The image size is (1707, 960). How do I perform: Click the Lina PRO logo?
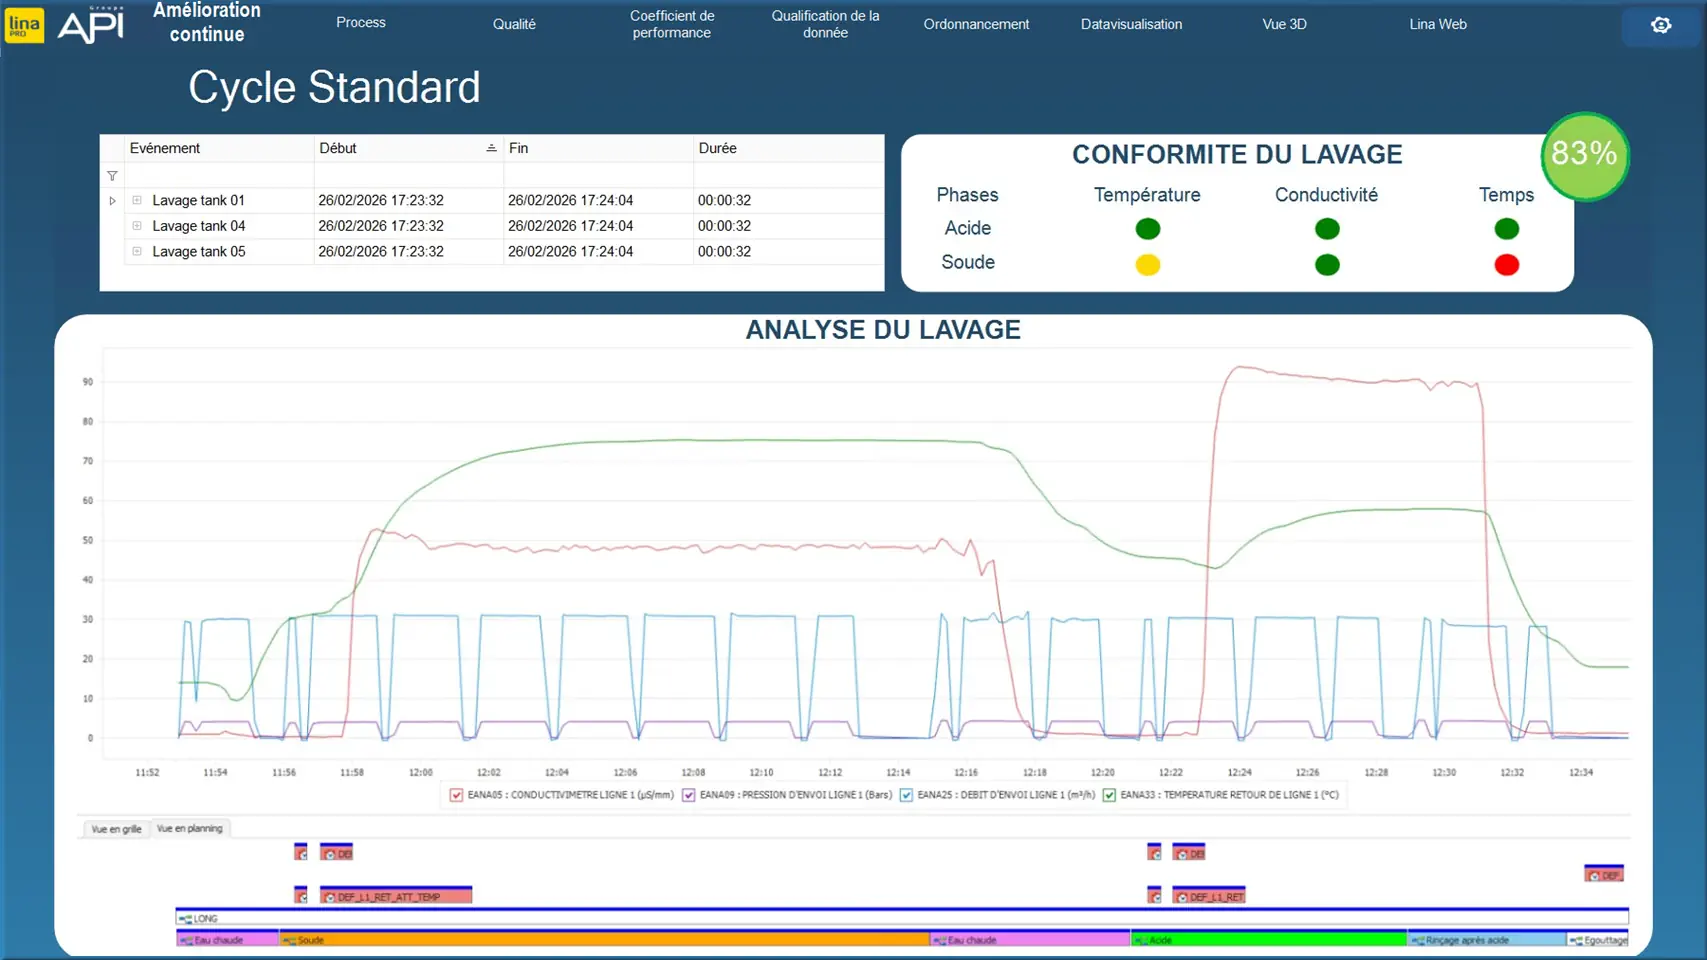(24, 25)
